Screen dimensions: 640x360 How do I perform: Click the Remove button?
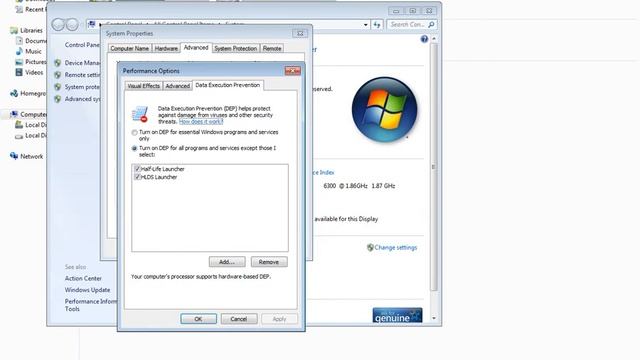coord(269,262)
